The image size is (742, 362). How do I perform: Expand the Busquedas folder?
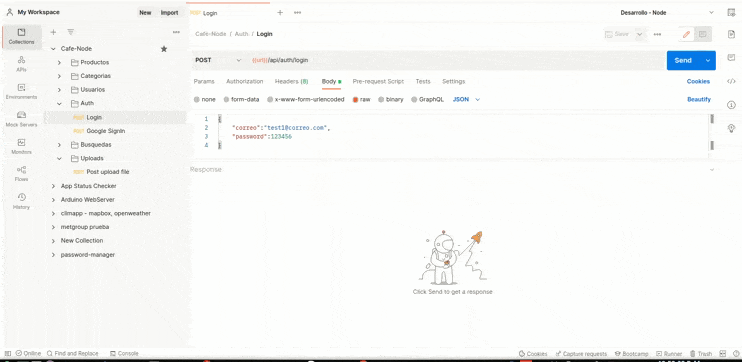(59, 145)
